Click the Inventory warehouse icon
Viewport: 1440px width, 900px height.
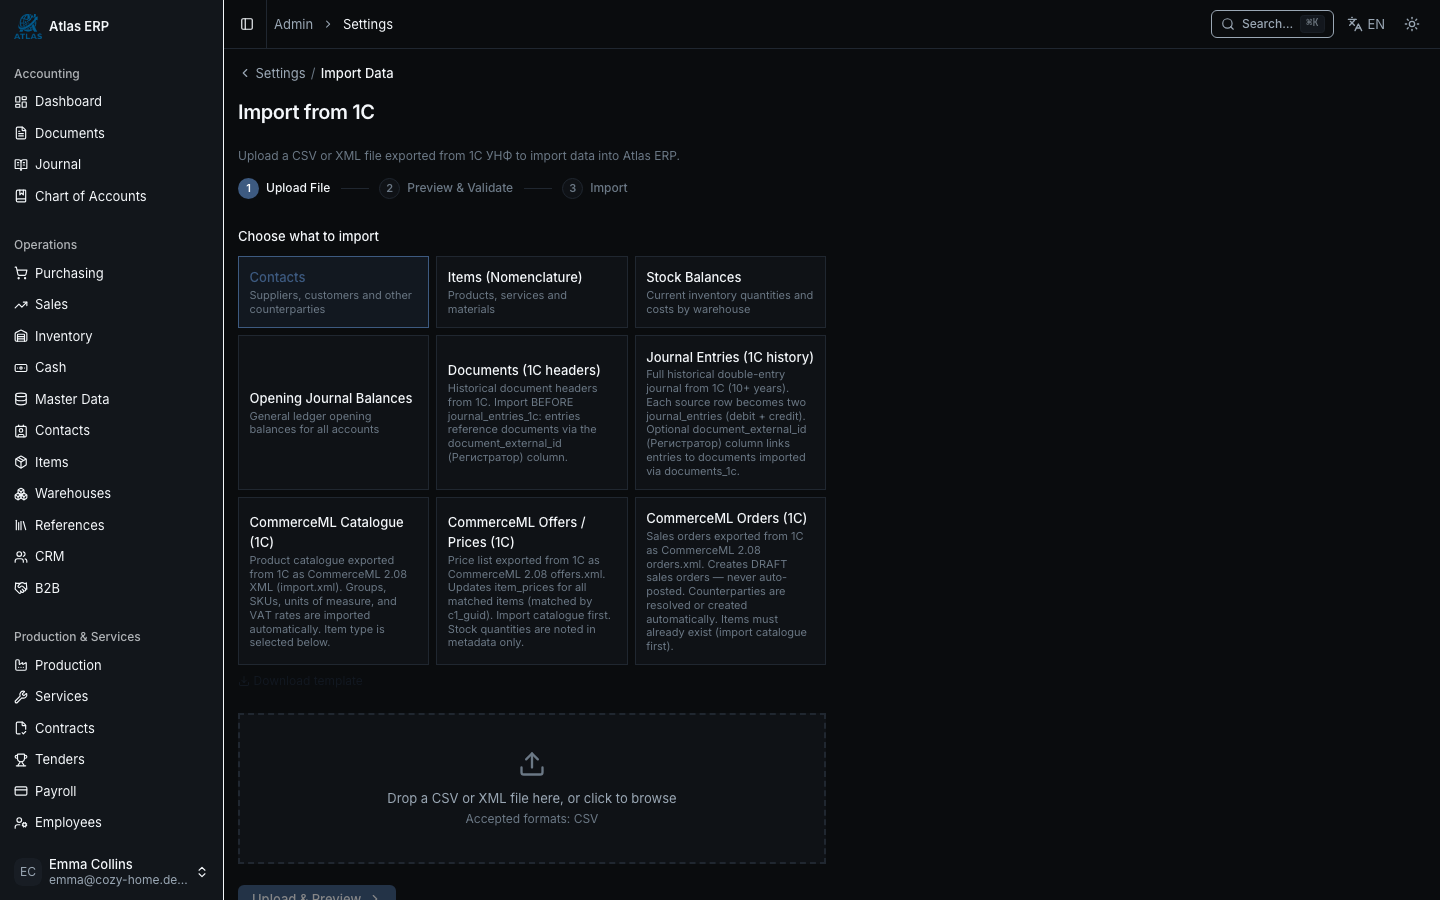[x=21, y=336]
